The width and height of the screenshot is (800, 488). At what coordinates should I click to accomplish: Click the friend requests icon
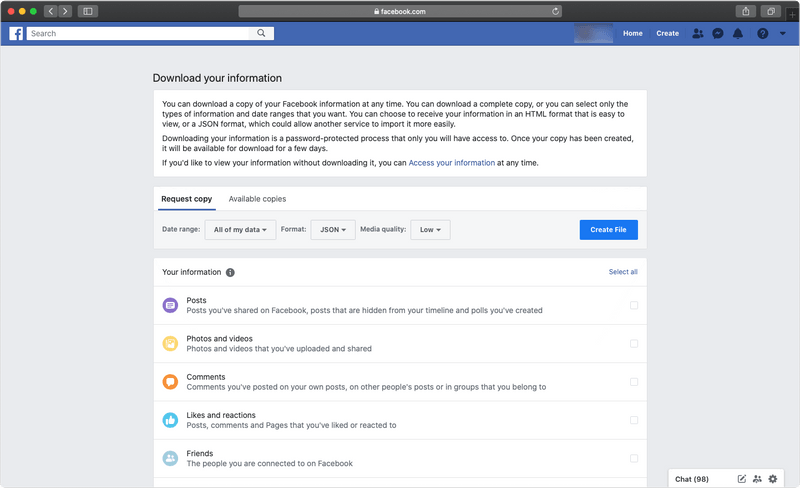(x=697, y=34)
